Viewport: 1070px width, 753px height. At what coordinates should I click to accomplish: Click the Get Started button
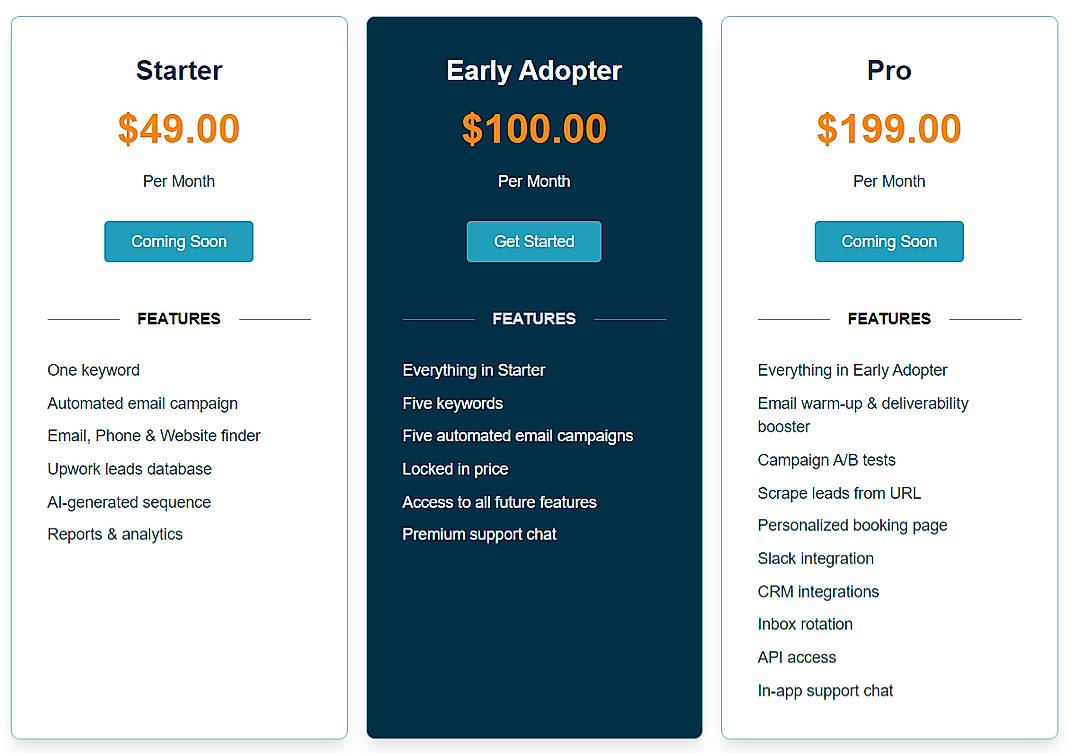(533, 241)
